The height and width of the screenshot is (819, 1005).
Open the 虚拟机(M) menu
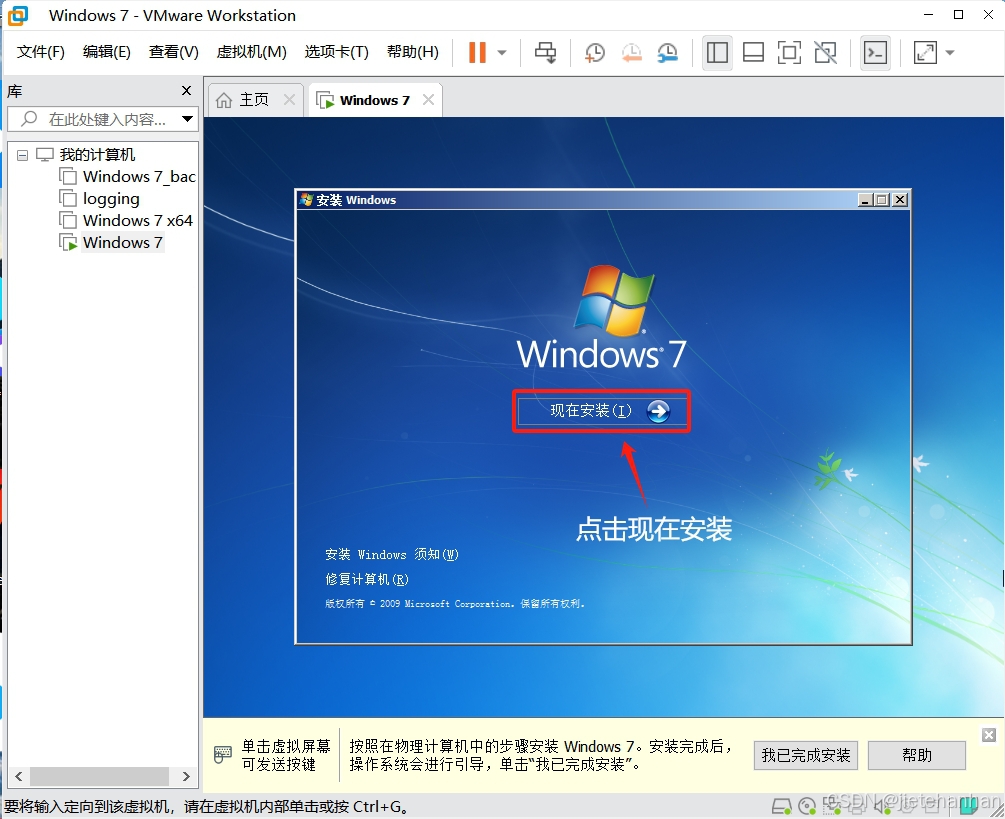(251, 52)
